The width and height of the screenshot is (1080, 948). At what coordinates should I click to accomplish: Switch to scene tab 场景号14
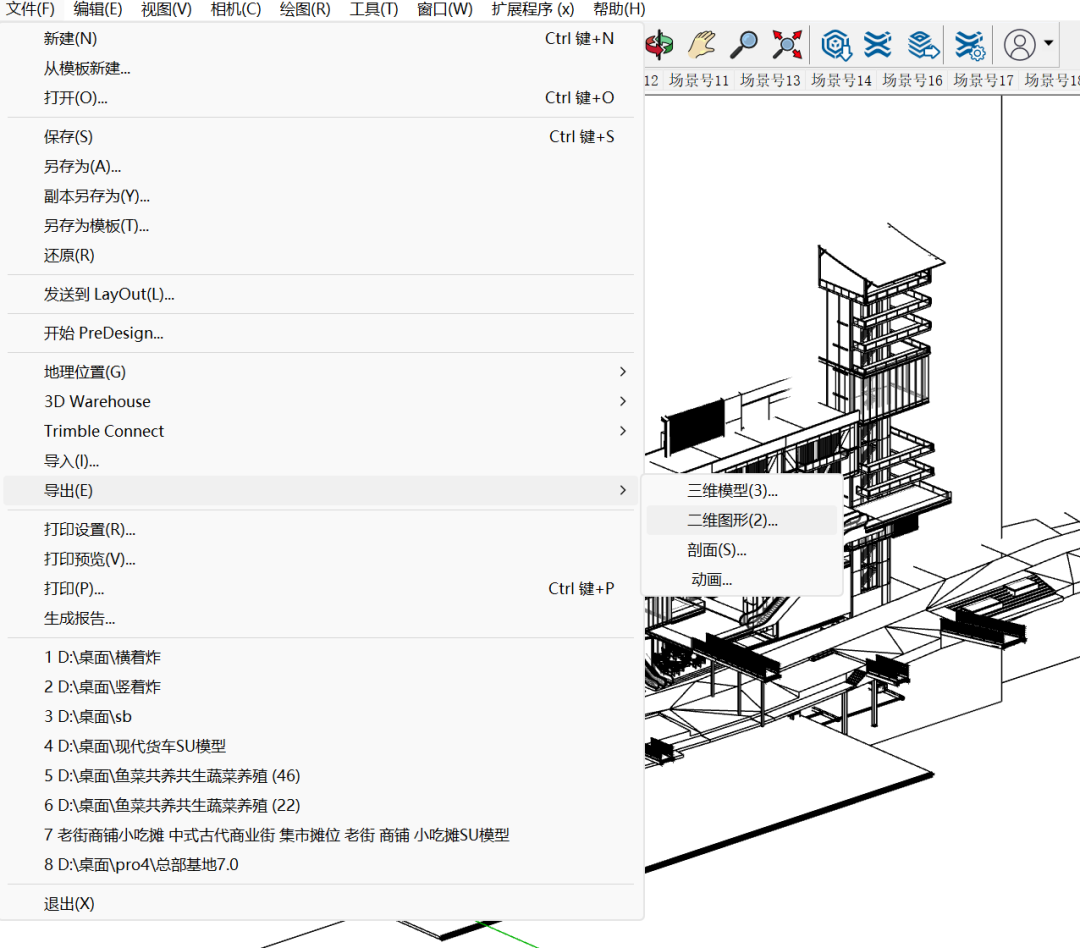pyautogui.click(x=841, y=81)
